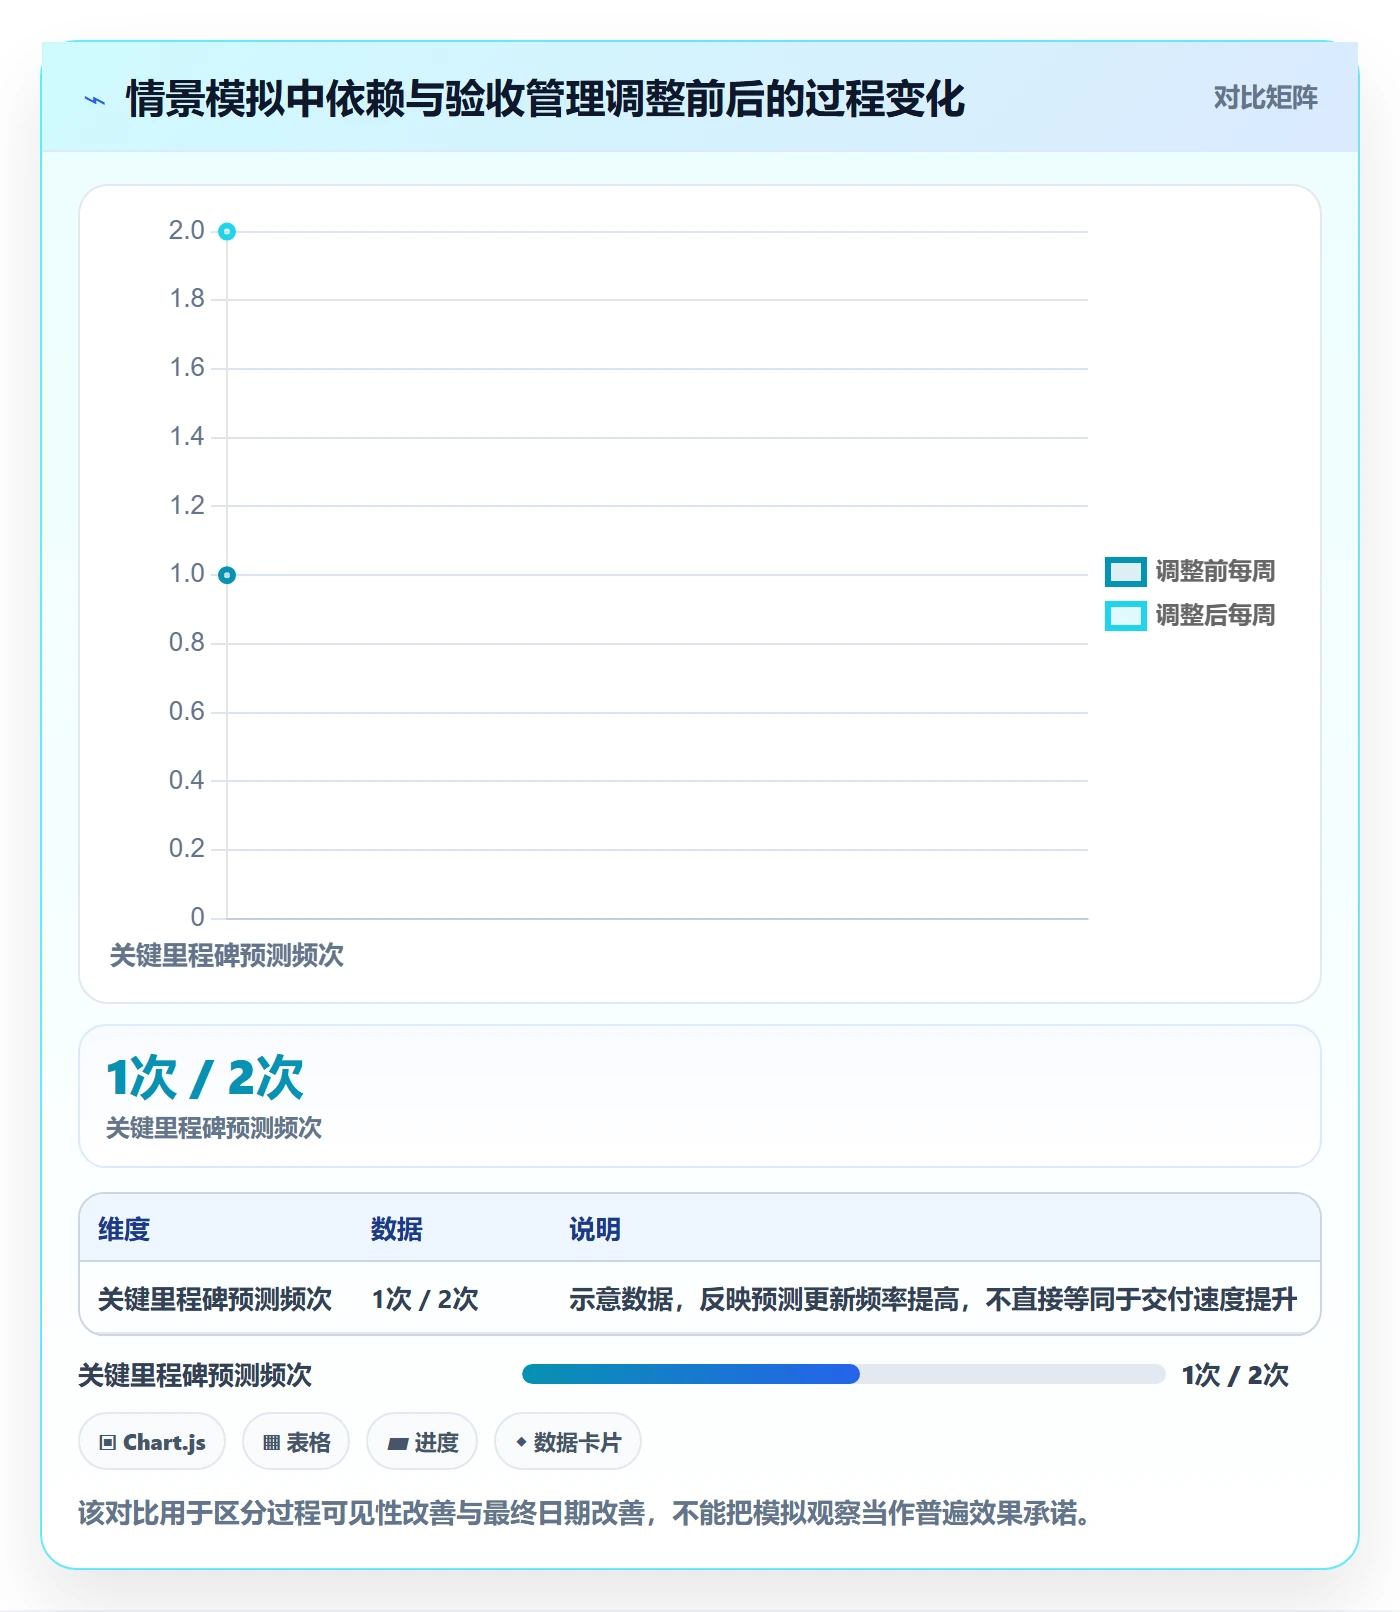Viewport: 1400px width, 1612px height.
Task: Click the 对比矩阵 label in header
Action: point(1265,97)
